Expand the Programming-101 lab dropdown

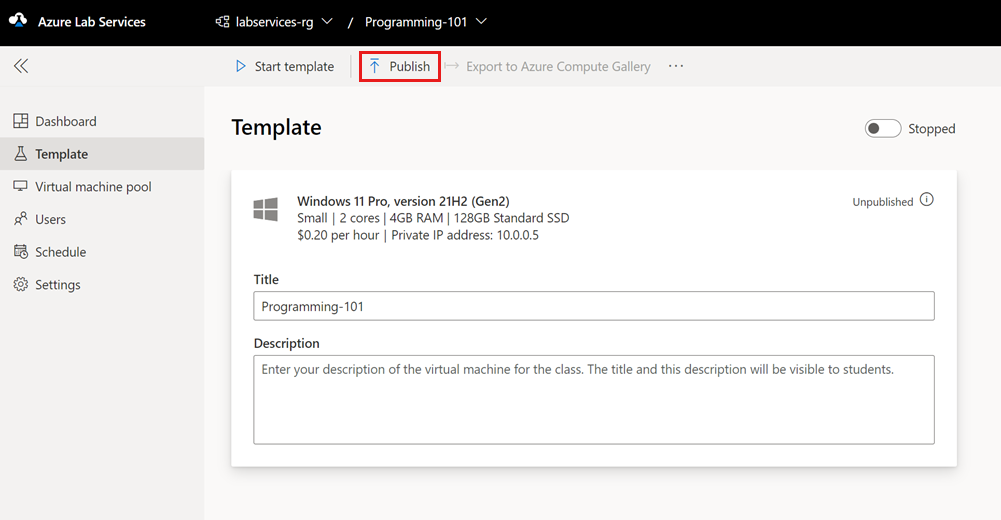coord(481,21)
